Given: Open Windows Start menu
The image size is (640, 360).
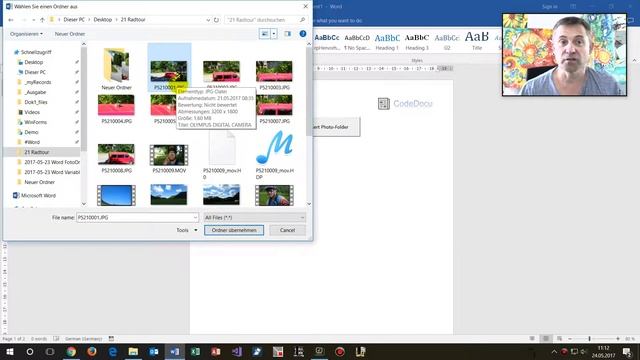Looking at the screenshot, I should 10,351.
